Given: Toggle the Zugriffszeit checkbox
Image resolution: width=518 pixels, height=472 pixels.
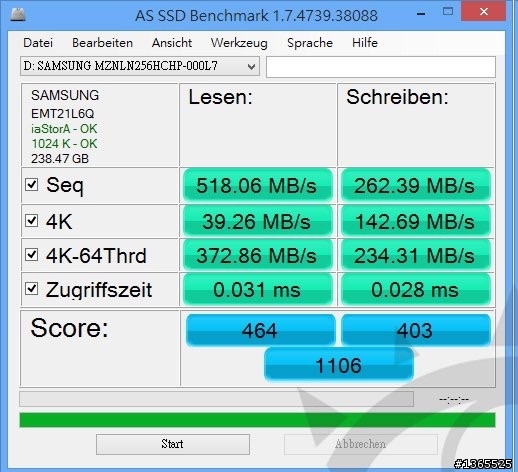Looking at the screenshot, I should (32, 288).
